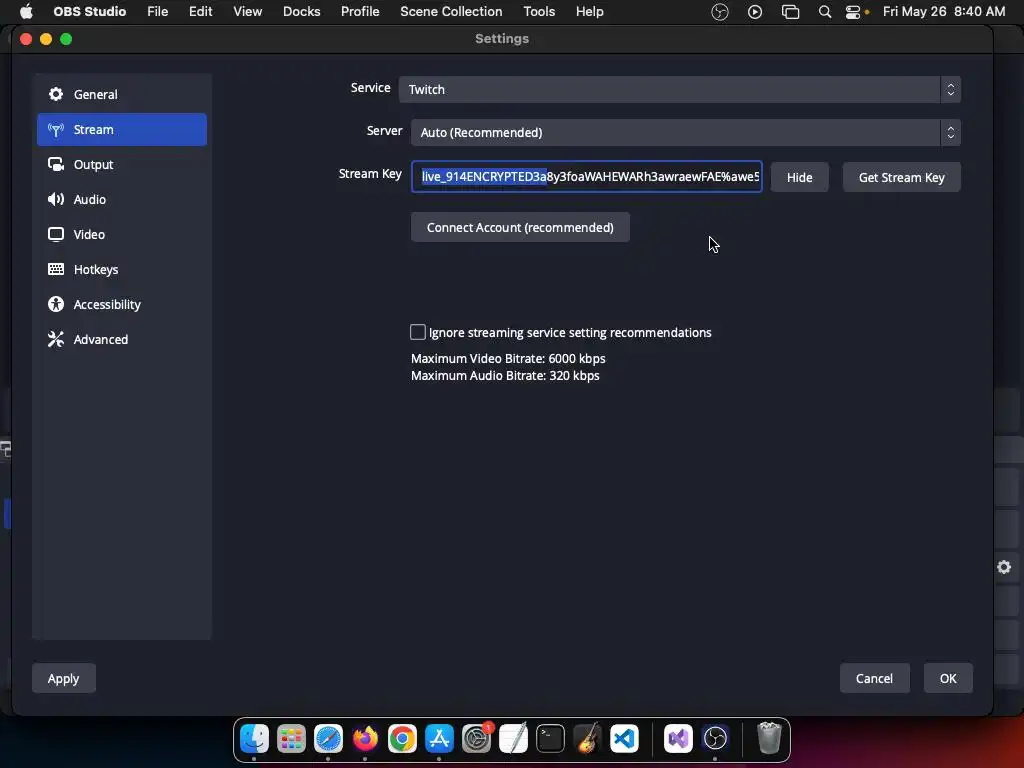Viewport: 1024px width, 768px height.
Task: Click the gear icon in the main OBS window
Action: coord(1004,567)
